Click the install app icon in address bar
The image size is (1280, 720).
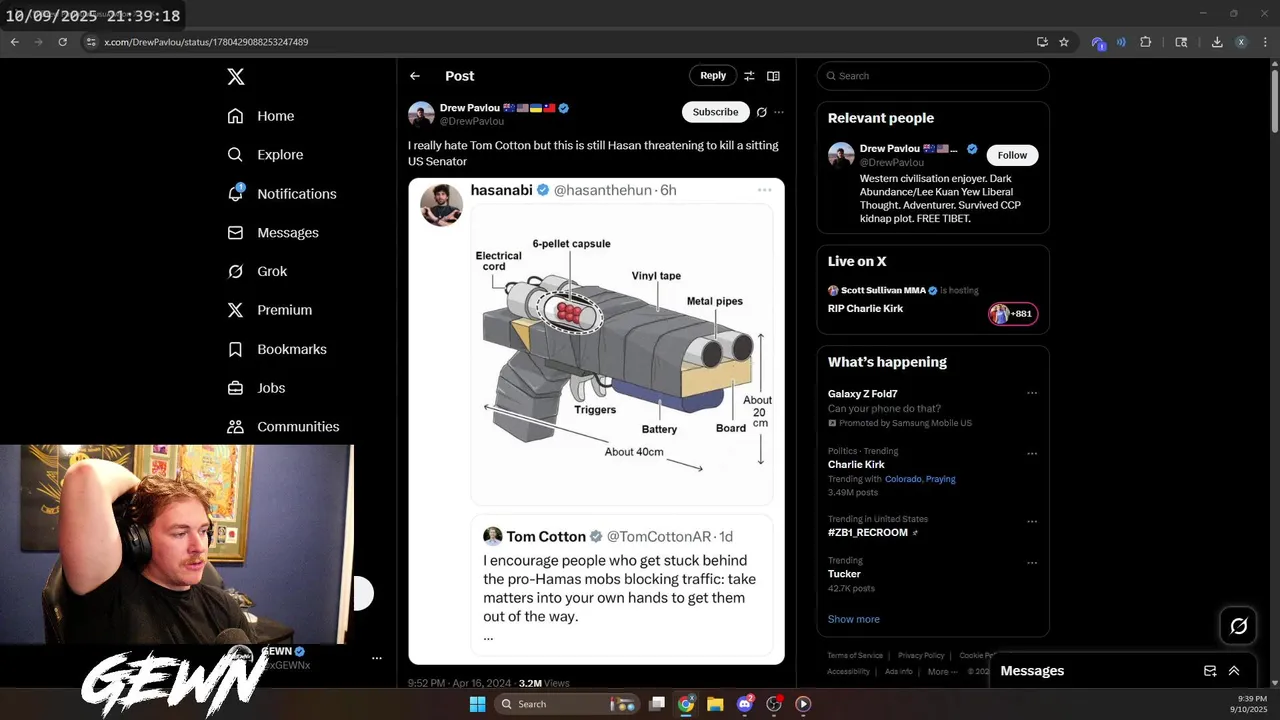(1042, 42)
